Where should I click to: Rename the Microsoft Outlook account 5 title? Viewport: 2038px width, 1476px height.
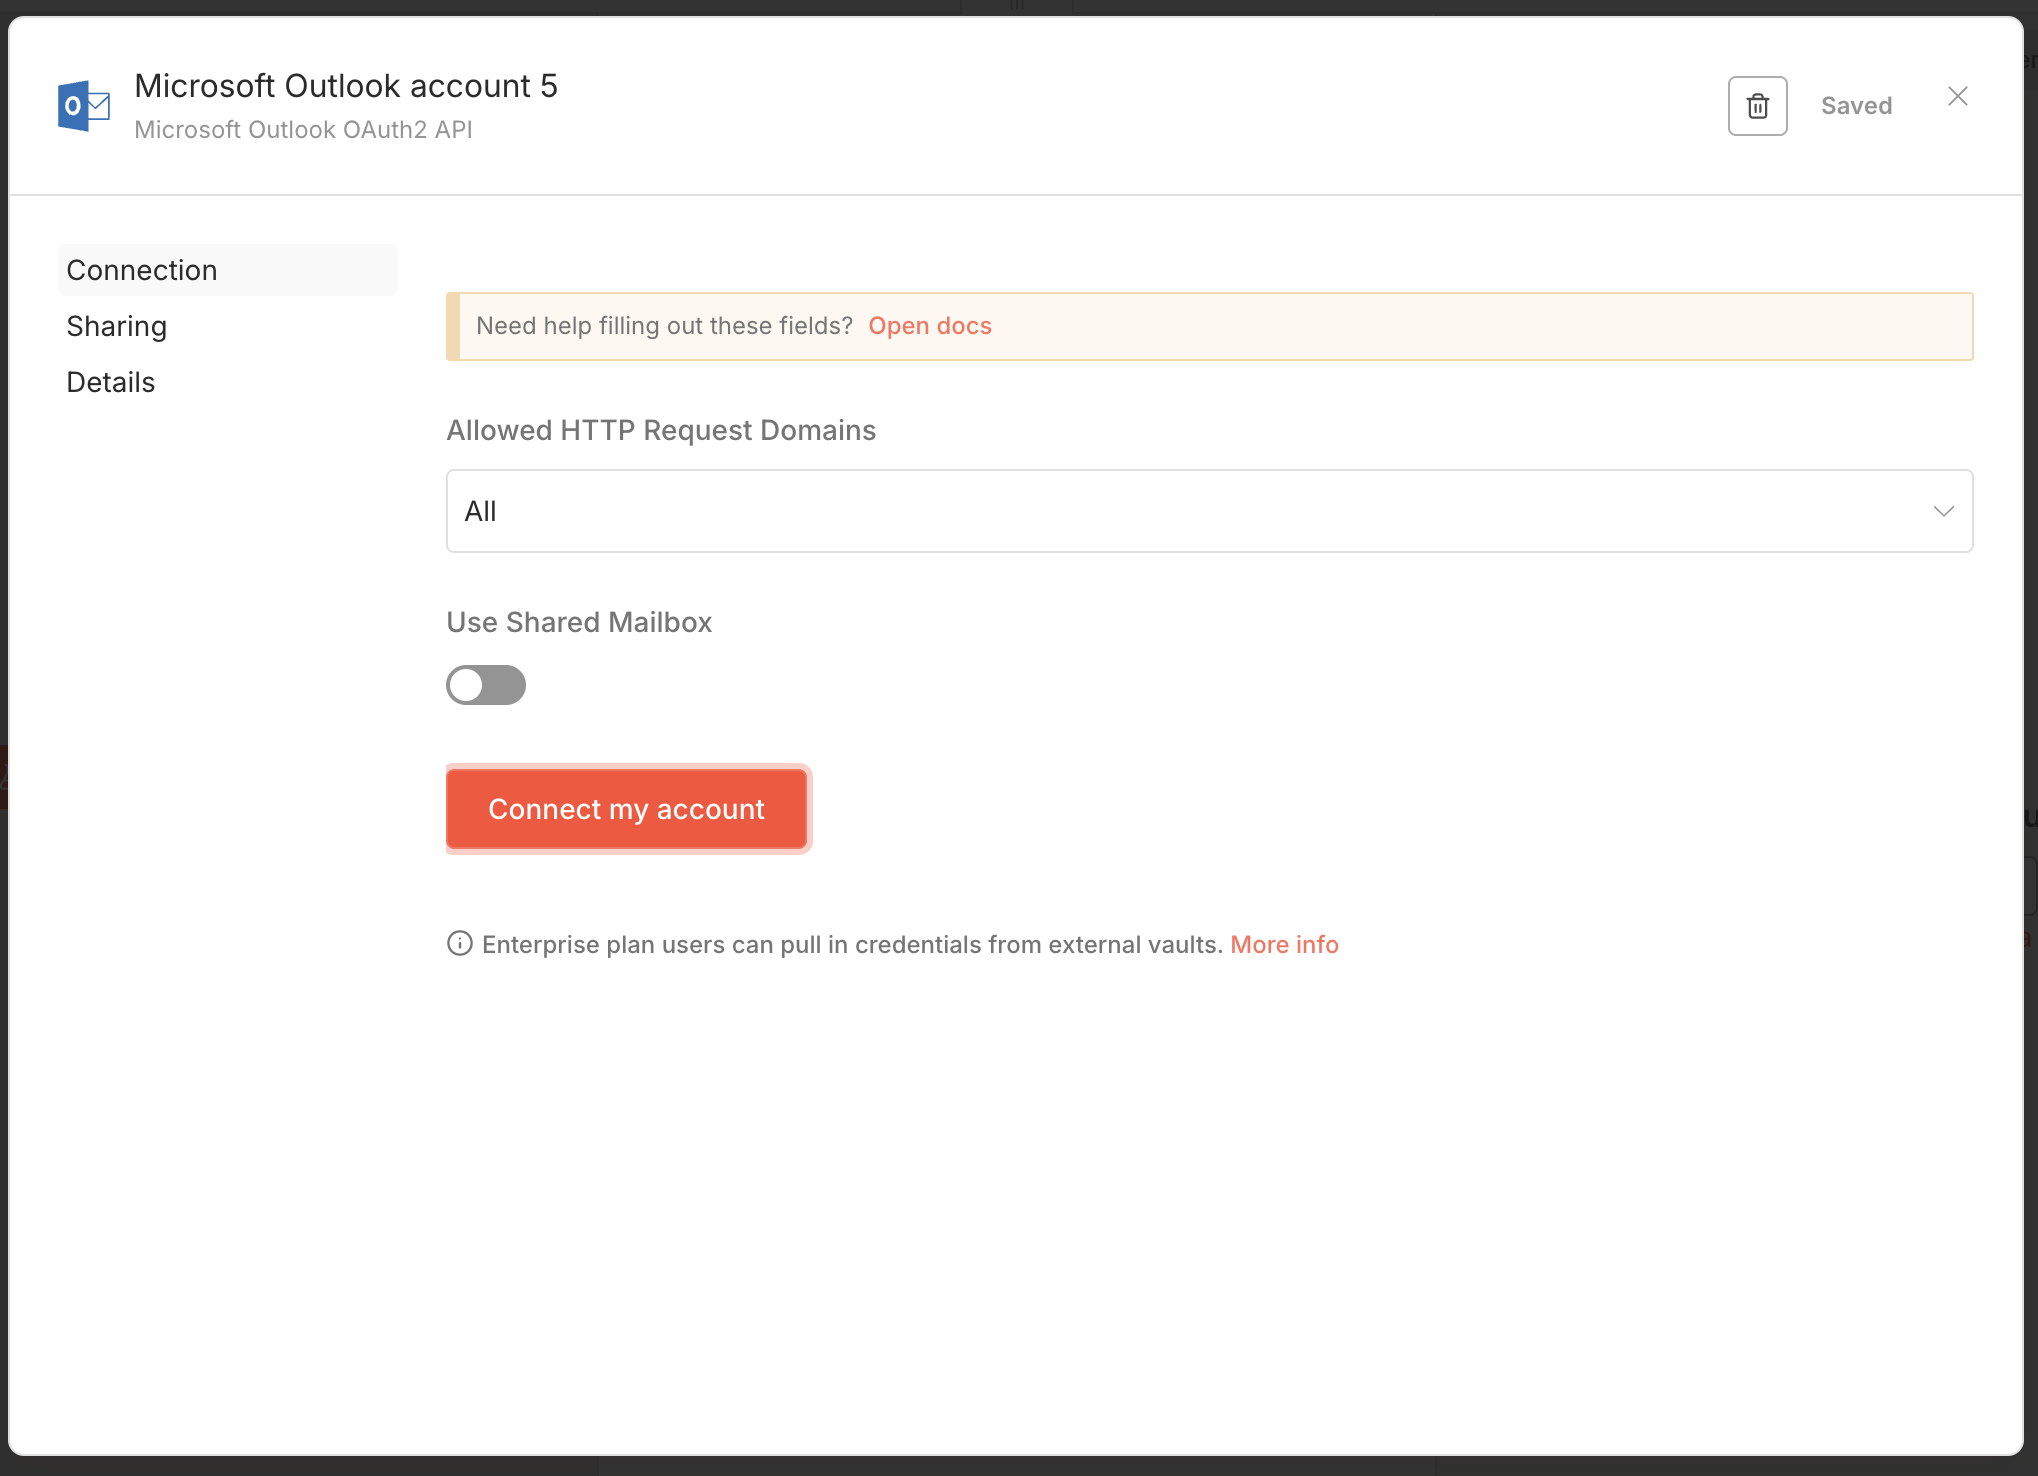[x=346, y=86]
